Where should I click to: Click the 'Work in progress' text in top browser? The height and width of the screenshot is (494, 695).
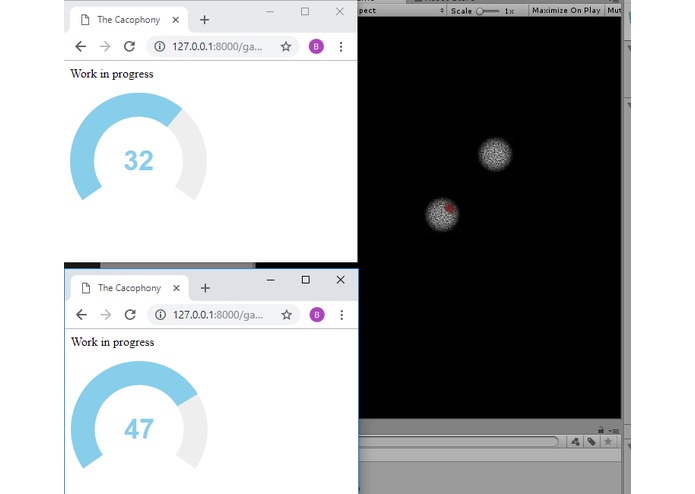[112, 74]
